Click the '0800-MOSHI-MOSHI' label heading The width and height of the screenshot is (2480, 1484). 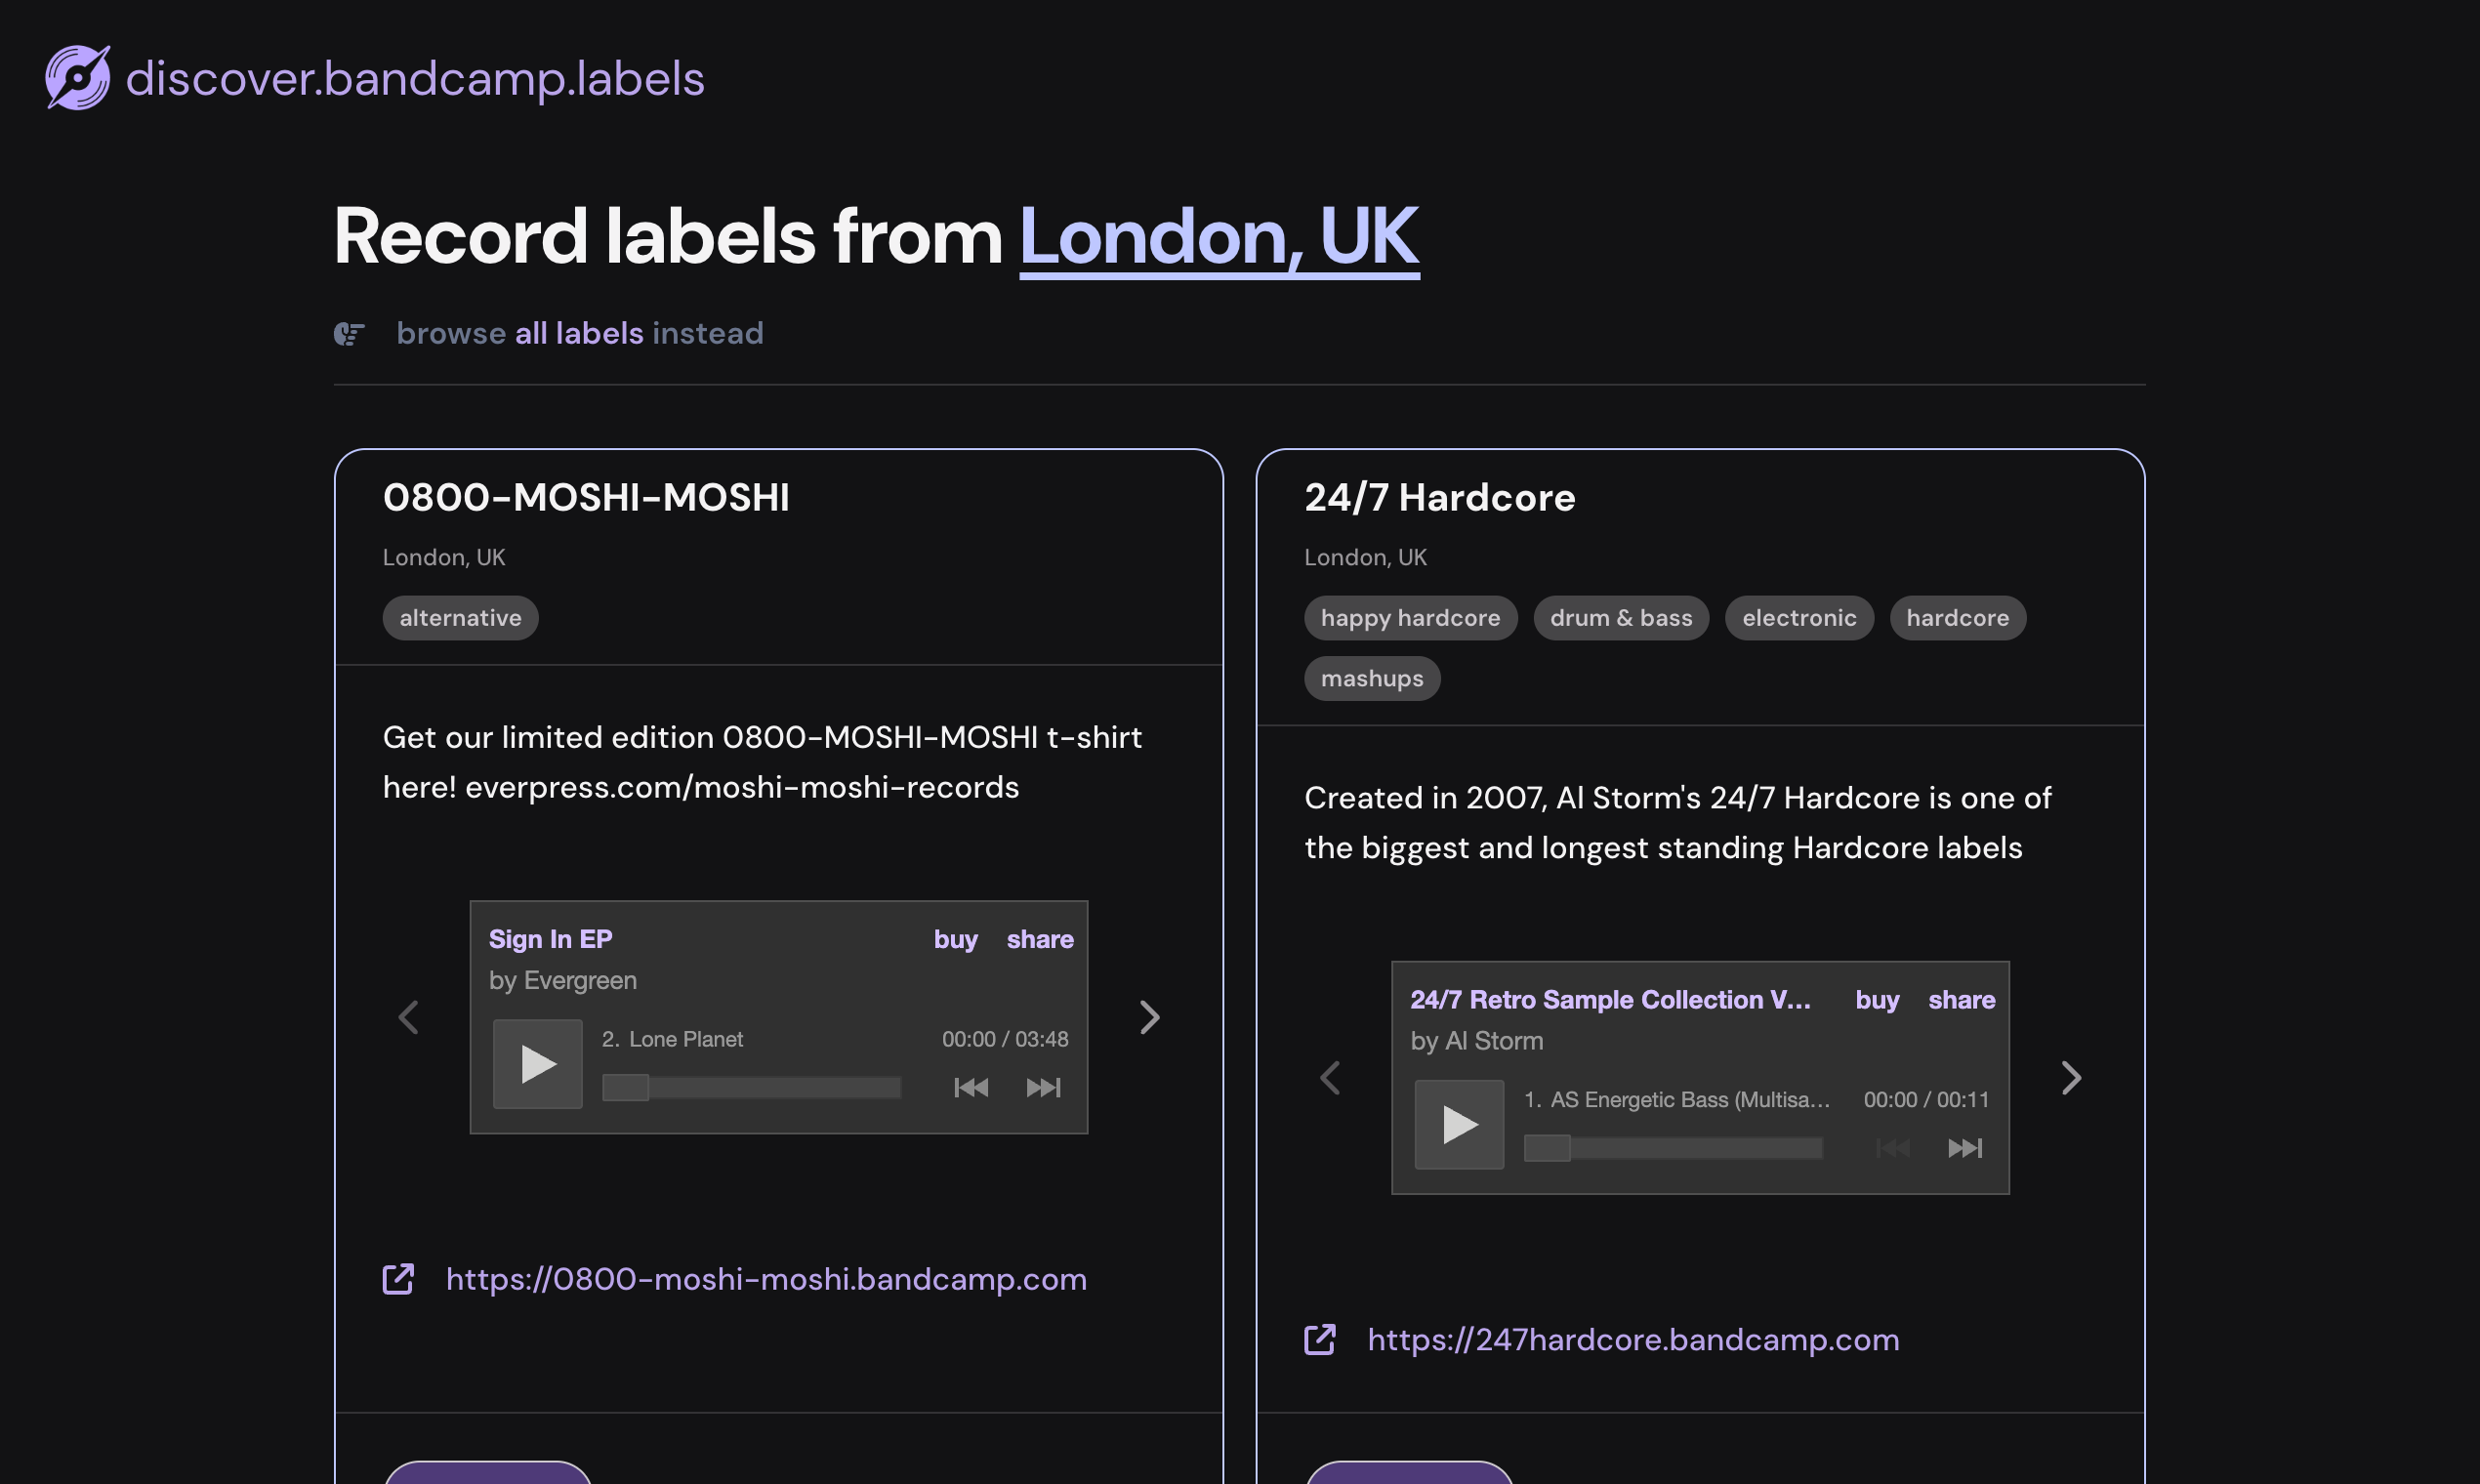coord(586,498)
